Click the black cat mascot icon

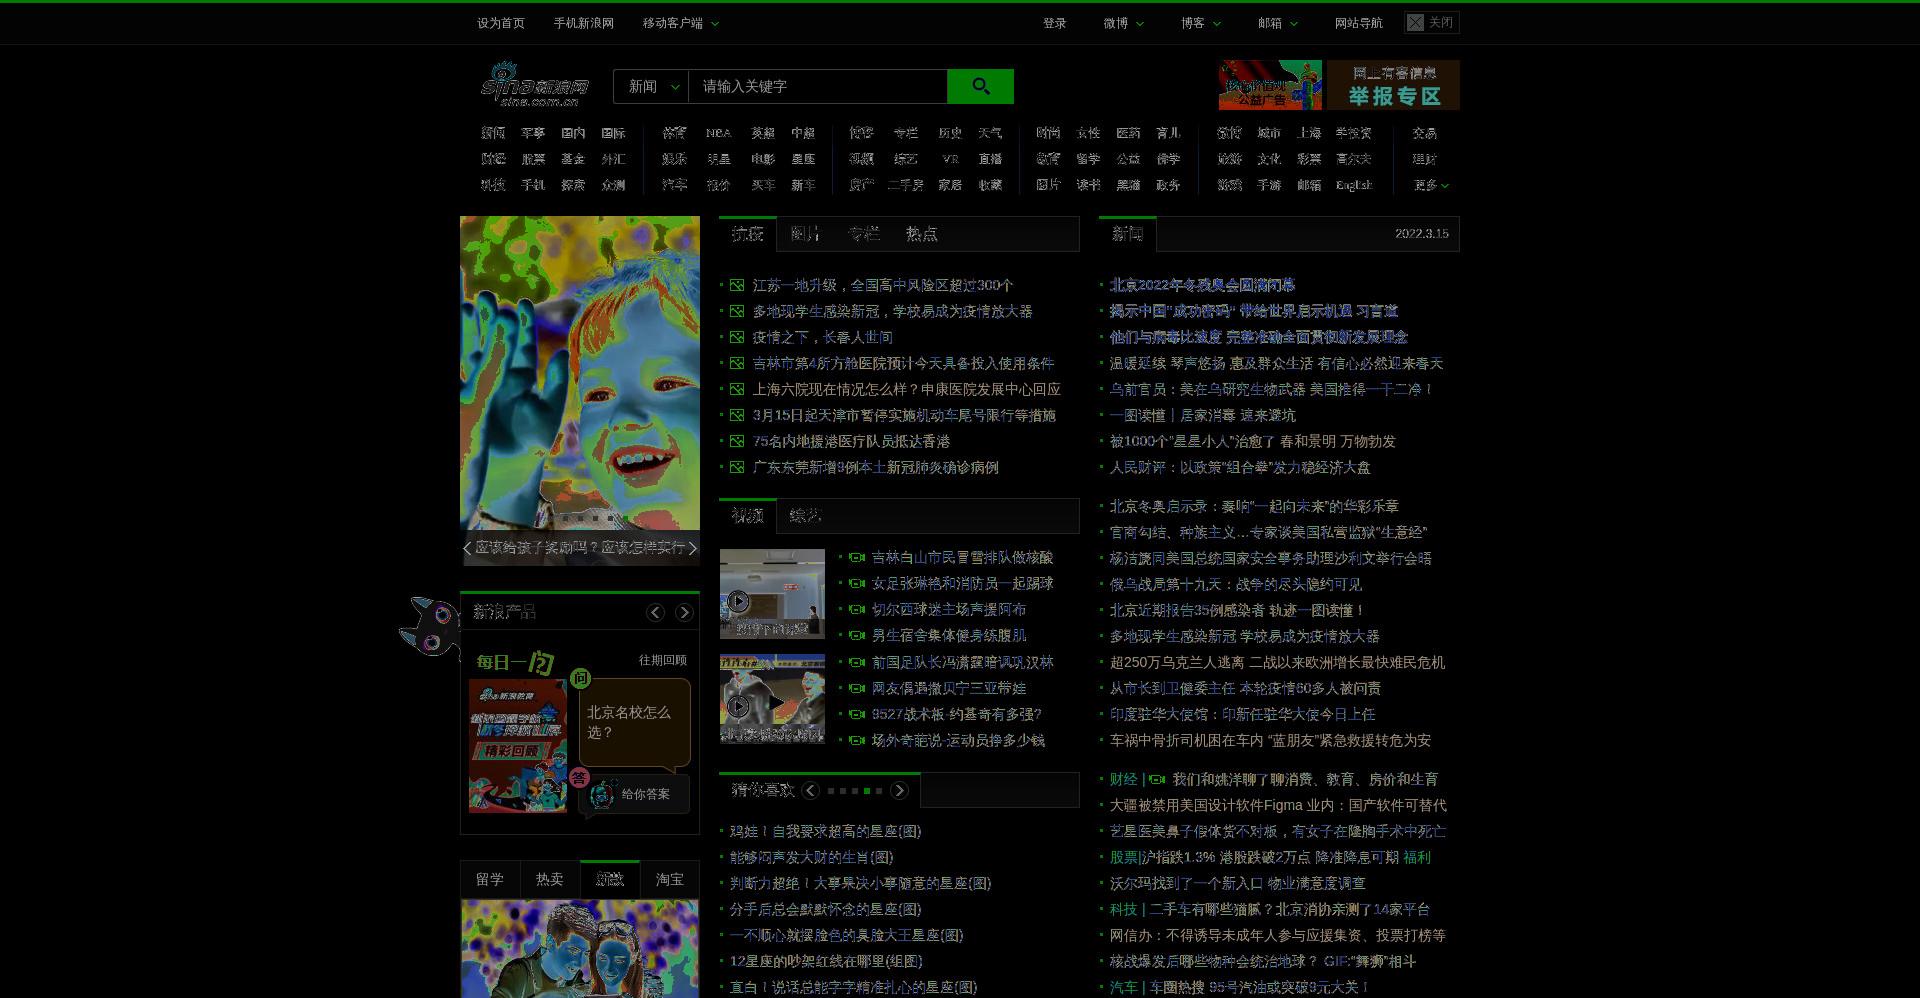point(429,626)
